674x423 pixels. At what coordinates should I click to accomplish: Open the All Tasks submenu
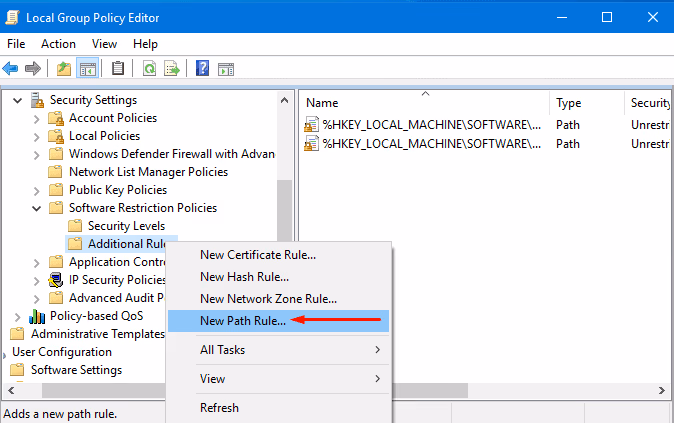pos(222,350)
